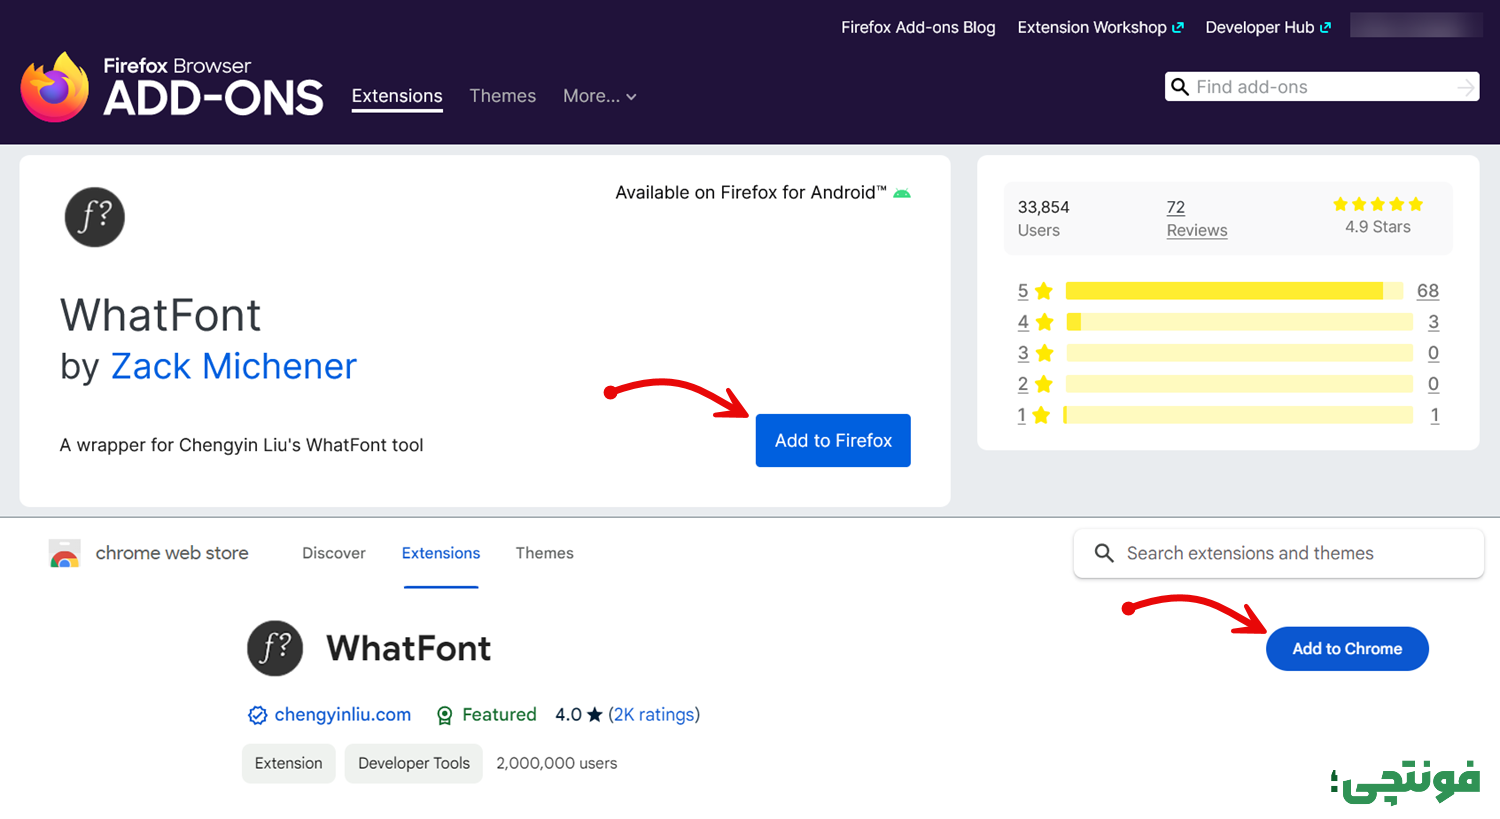
Task: Click the green Android icon
Action: click(902, 193)
